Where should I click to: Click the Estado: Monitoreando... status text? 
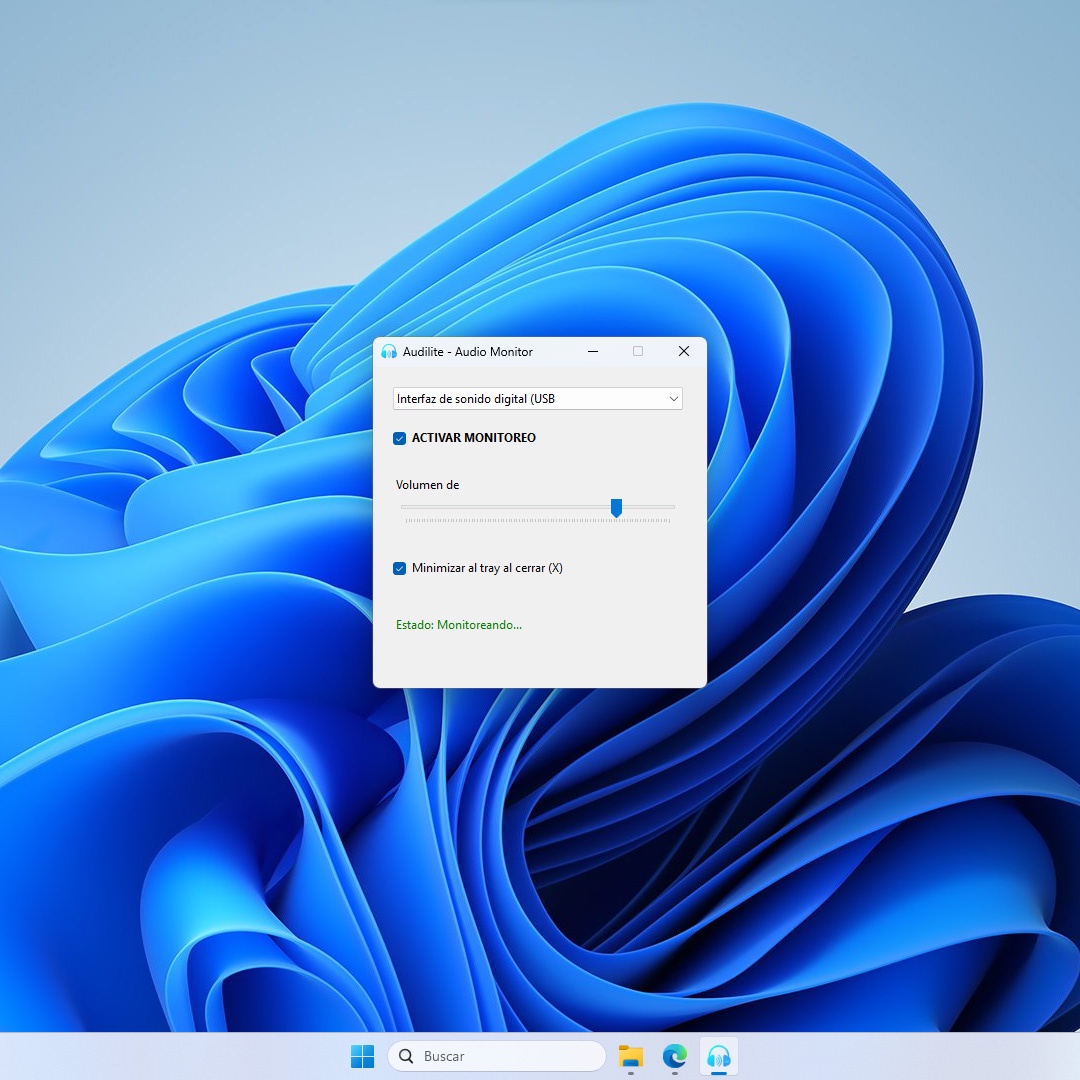coord(459,625)
